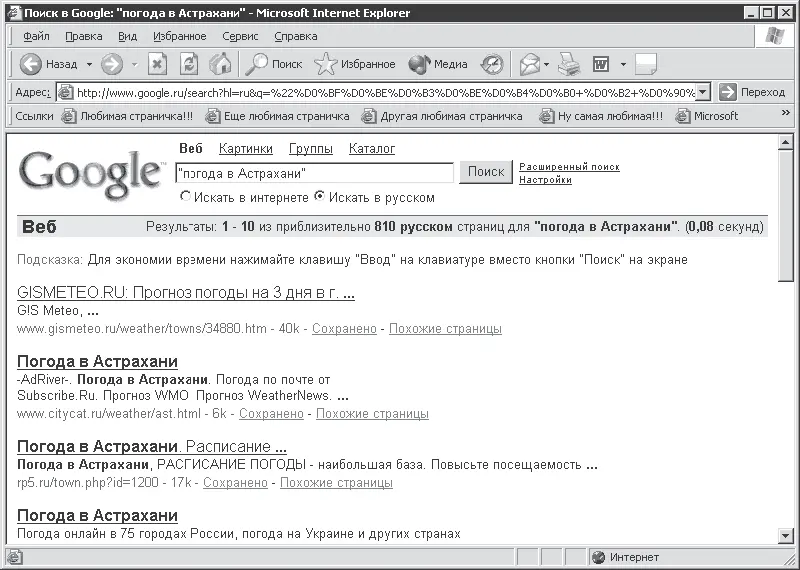This screenshot has height=570, width=800.
Task: Open Настройки link
Action: tap(545, 180)
